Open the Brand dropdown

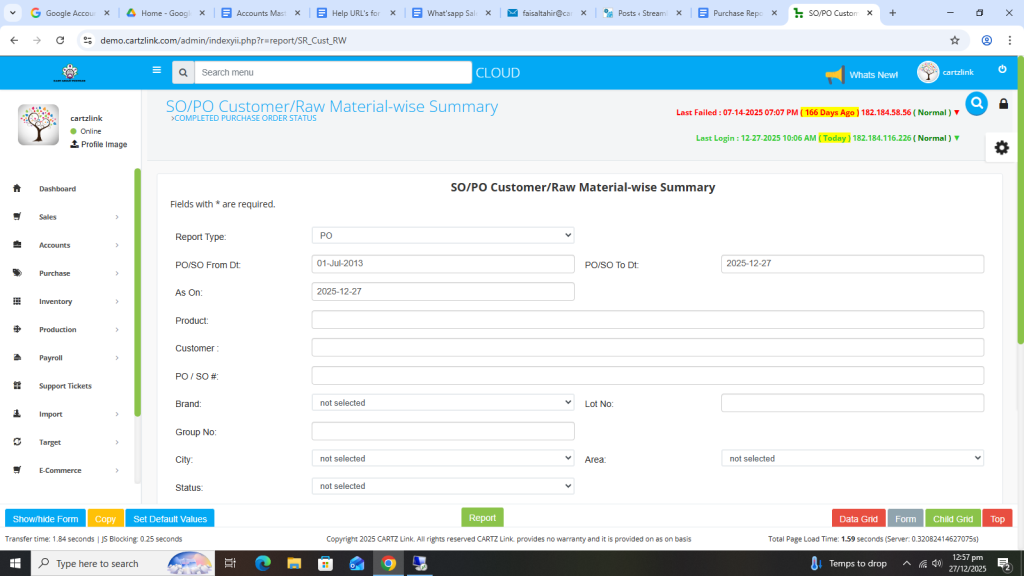point(443,403)
